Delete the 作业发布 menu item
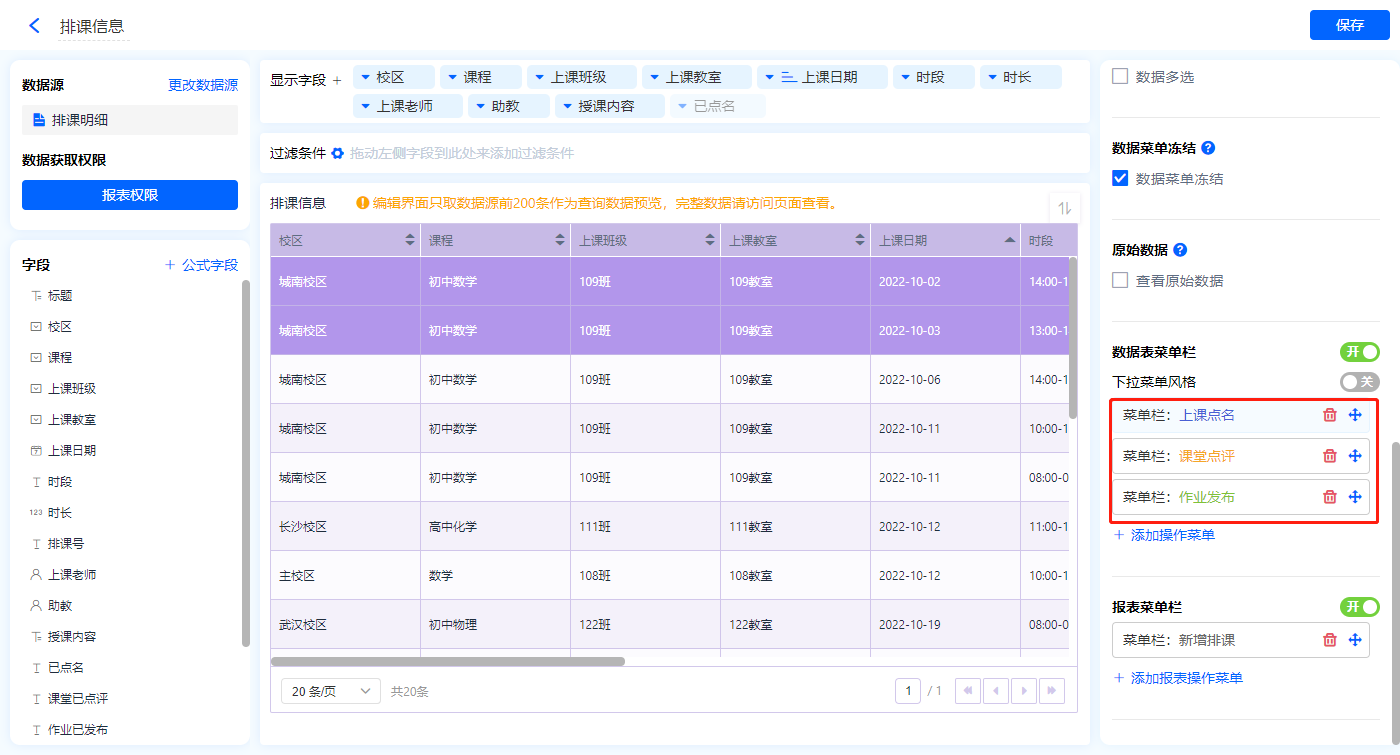 coord(1329,497)
